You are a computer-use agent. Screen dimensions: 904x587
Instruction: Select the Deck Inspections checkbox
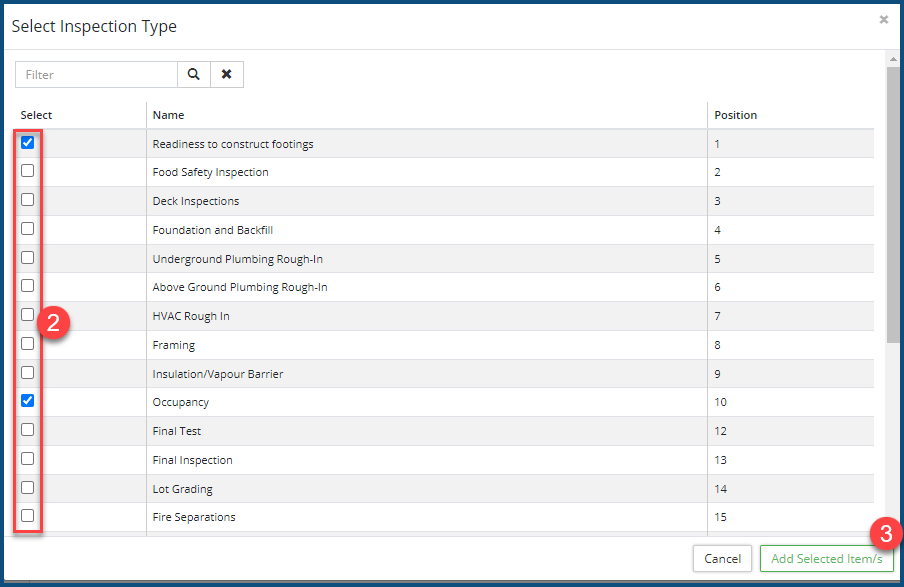28,200
